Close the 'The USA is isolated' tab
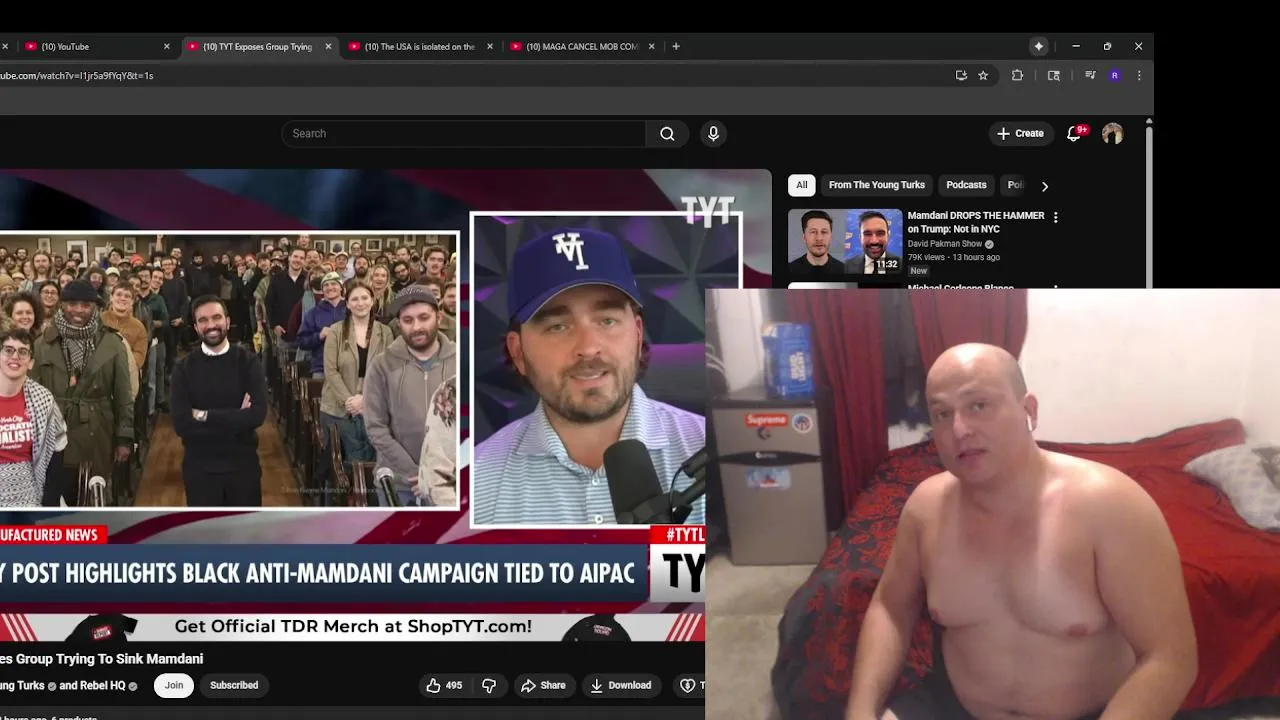 tap(490, 46)
